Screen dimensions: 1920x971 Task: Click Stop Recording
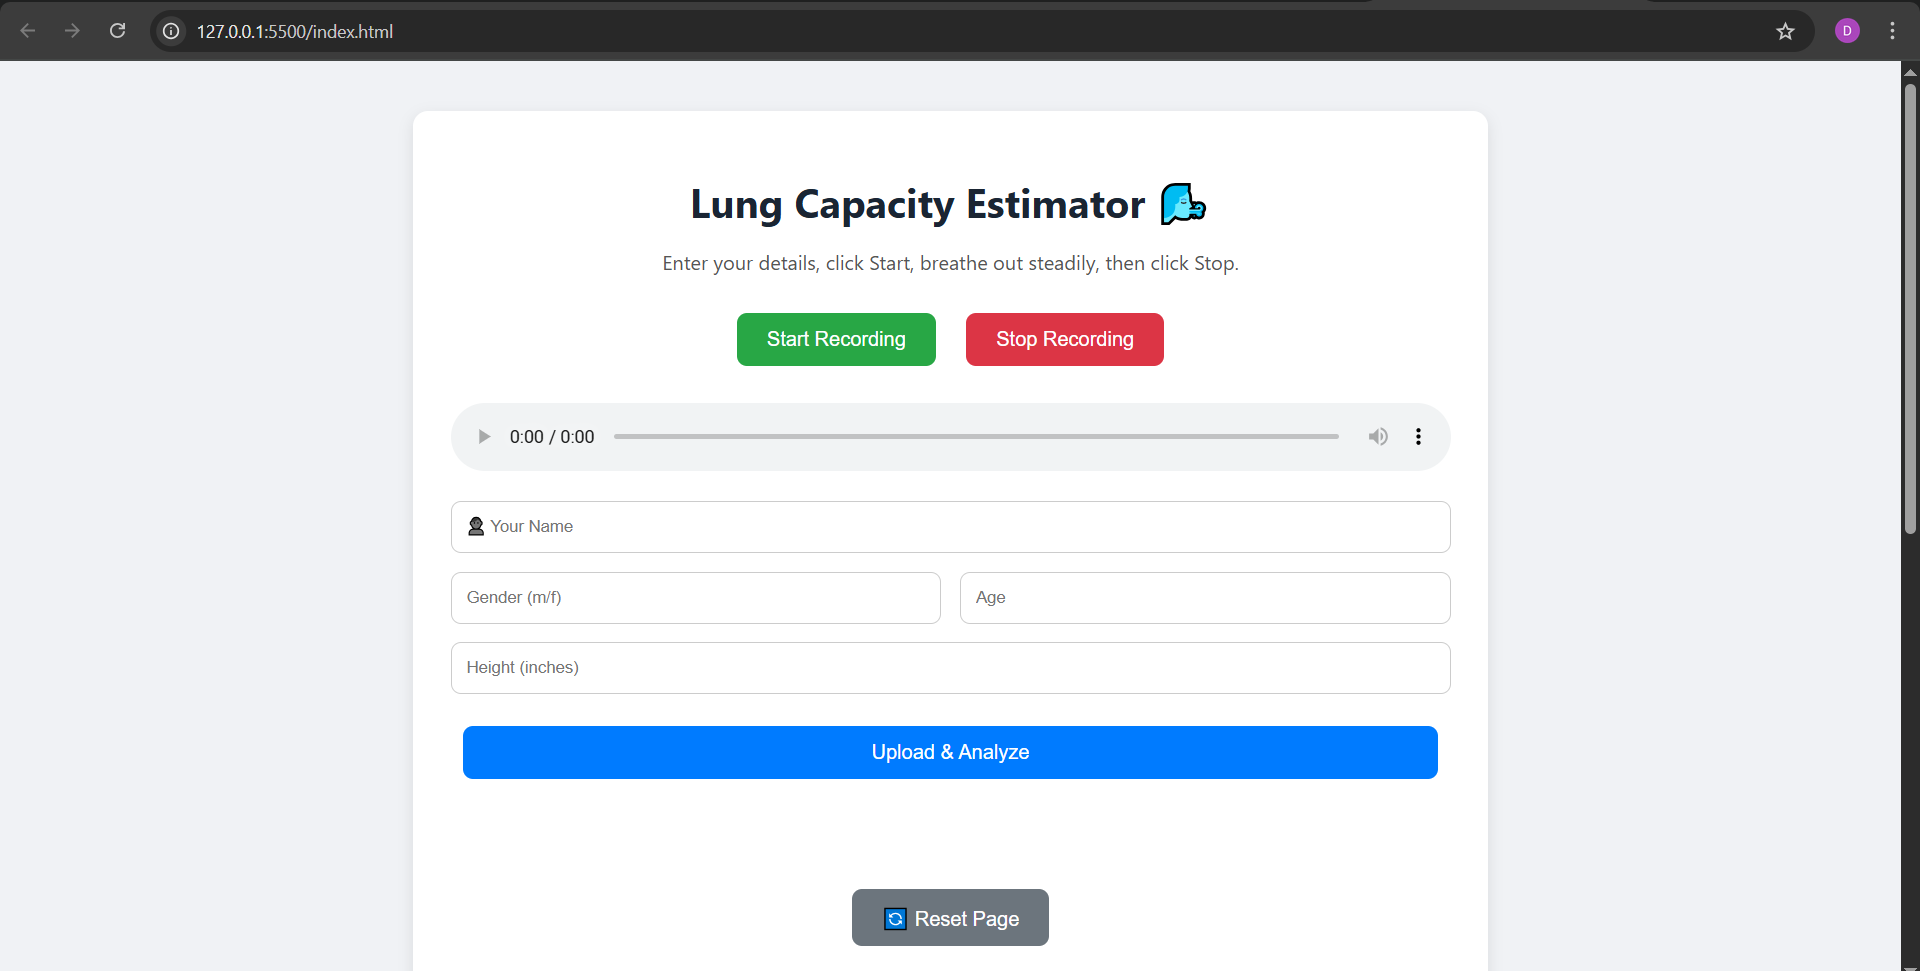tap(1064, 339)
